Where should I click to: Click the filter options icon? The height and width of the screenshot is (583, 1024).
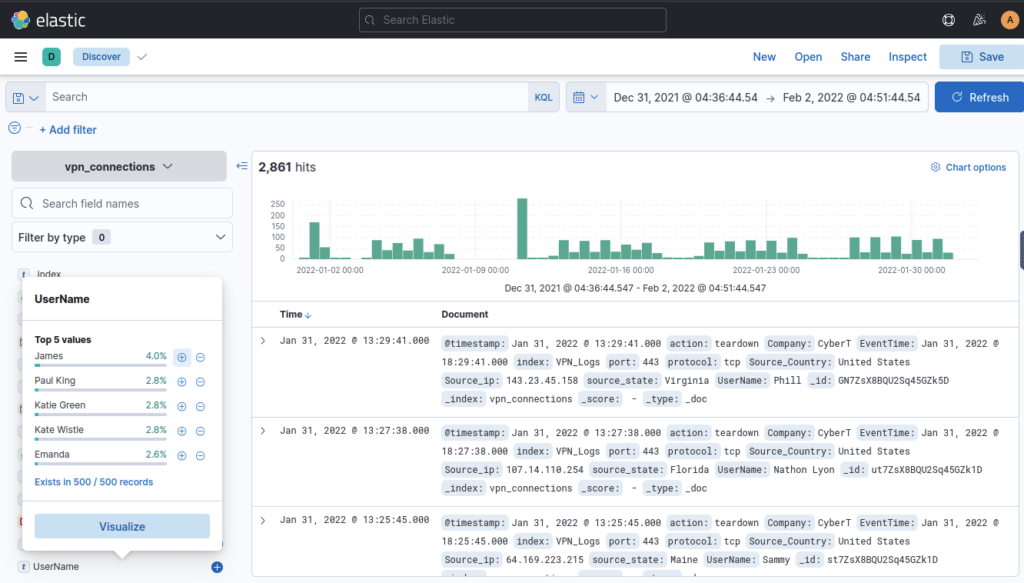click(x=14, y=128)
